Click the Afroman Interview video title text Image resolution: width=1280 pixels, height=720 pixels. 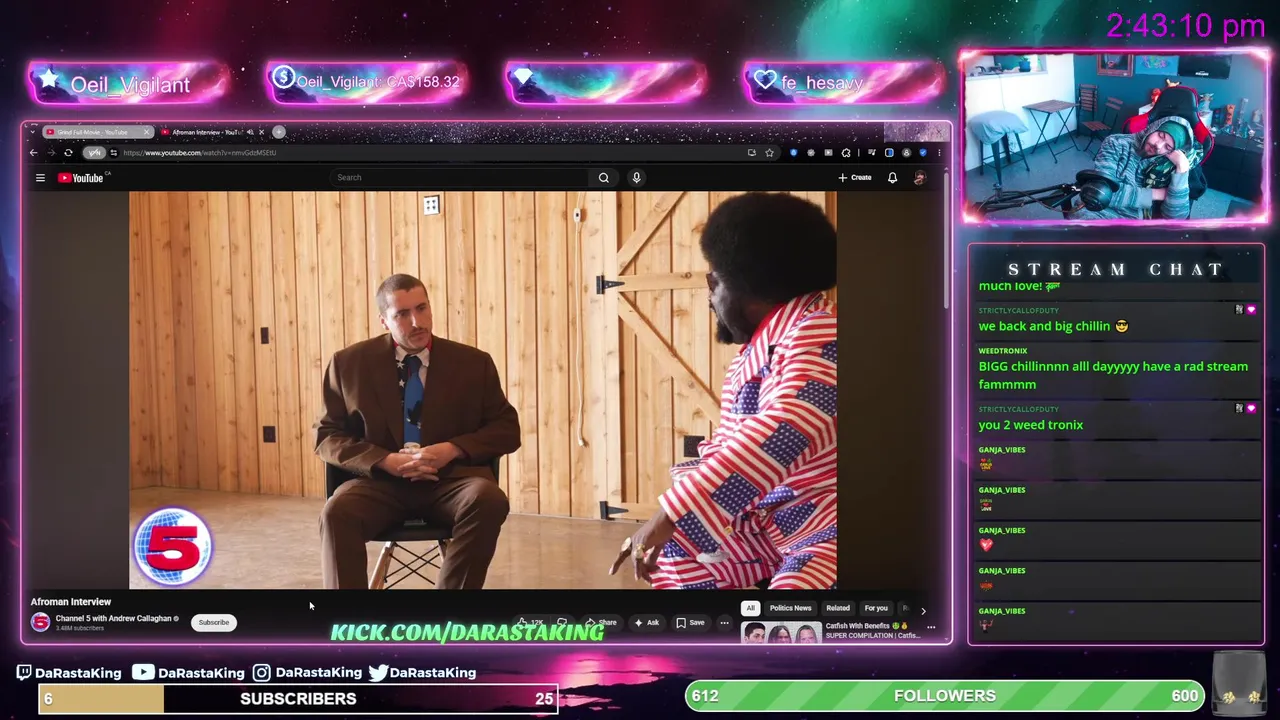point(70,602)
